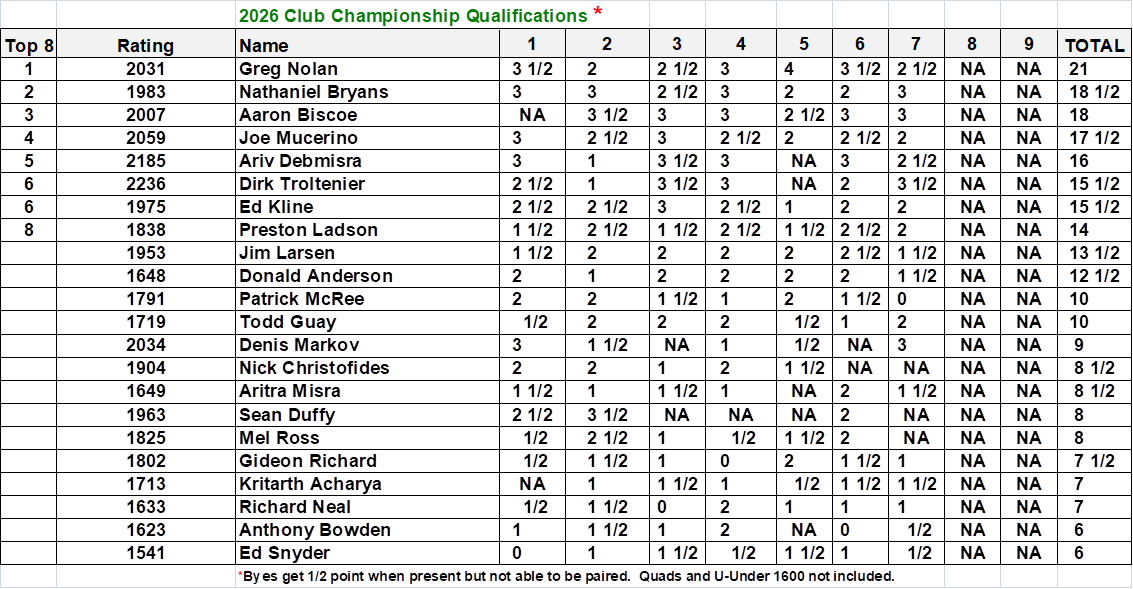
Task: Click Ariv Debmisra's total of 16
Action: pos(1078,161)
